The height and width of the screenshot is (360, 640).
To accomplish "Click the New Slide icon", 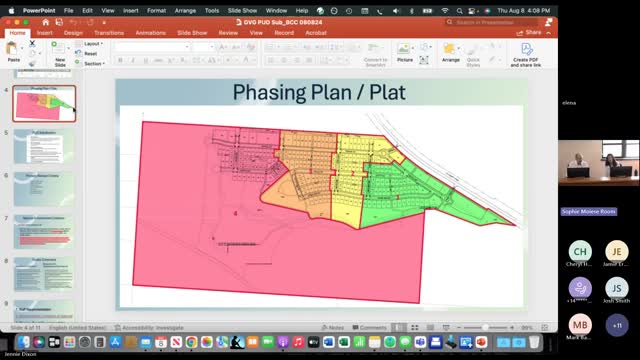I will point(58,48).
